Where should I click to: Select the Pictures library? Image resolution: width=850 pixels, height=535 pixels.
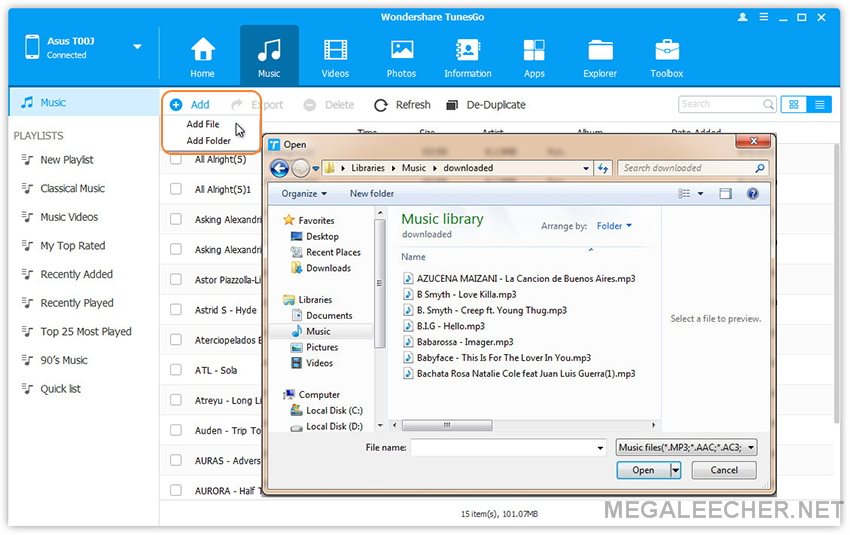[315, 347]
